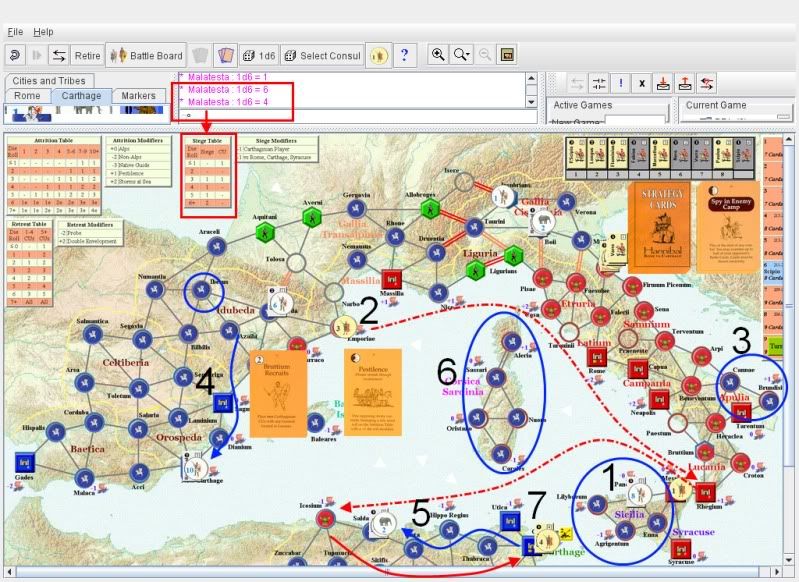Click the black X server toolbar icon
Screen dimensions: 799x582
tap(642, 83)
